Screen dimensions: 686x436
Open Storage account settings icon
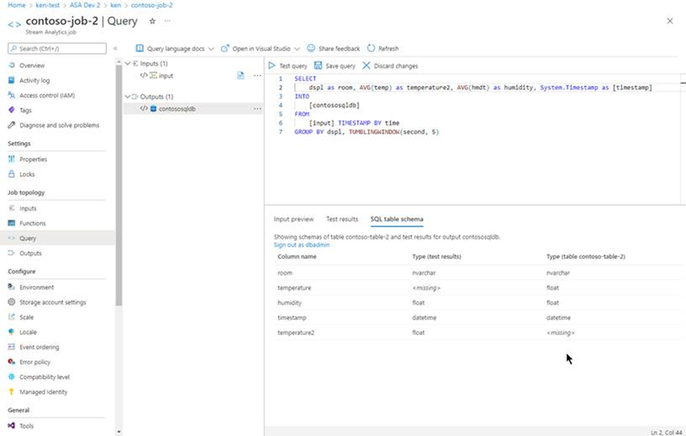pyautogui.click(x=11, y=302)
